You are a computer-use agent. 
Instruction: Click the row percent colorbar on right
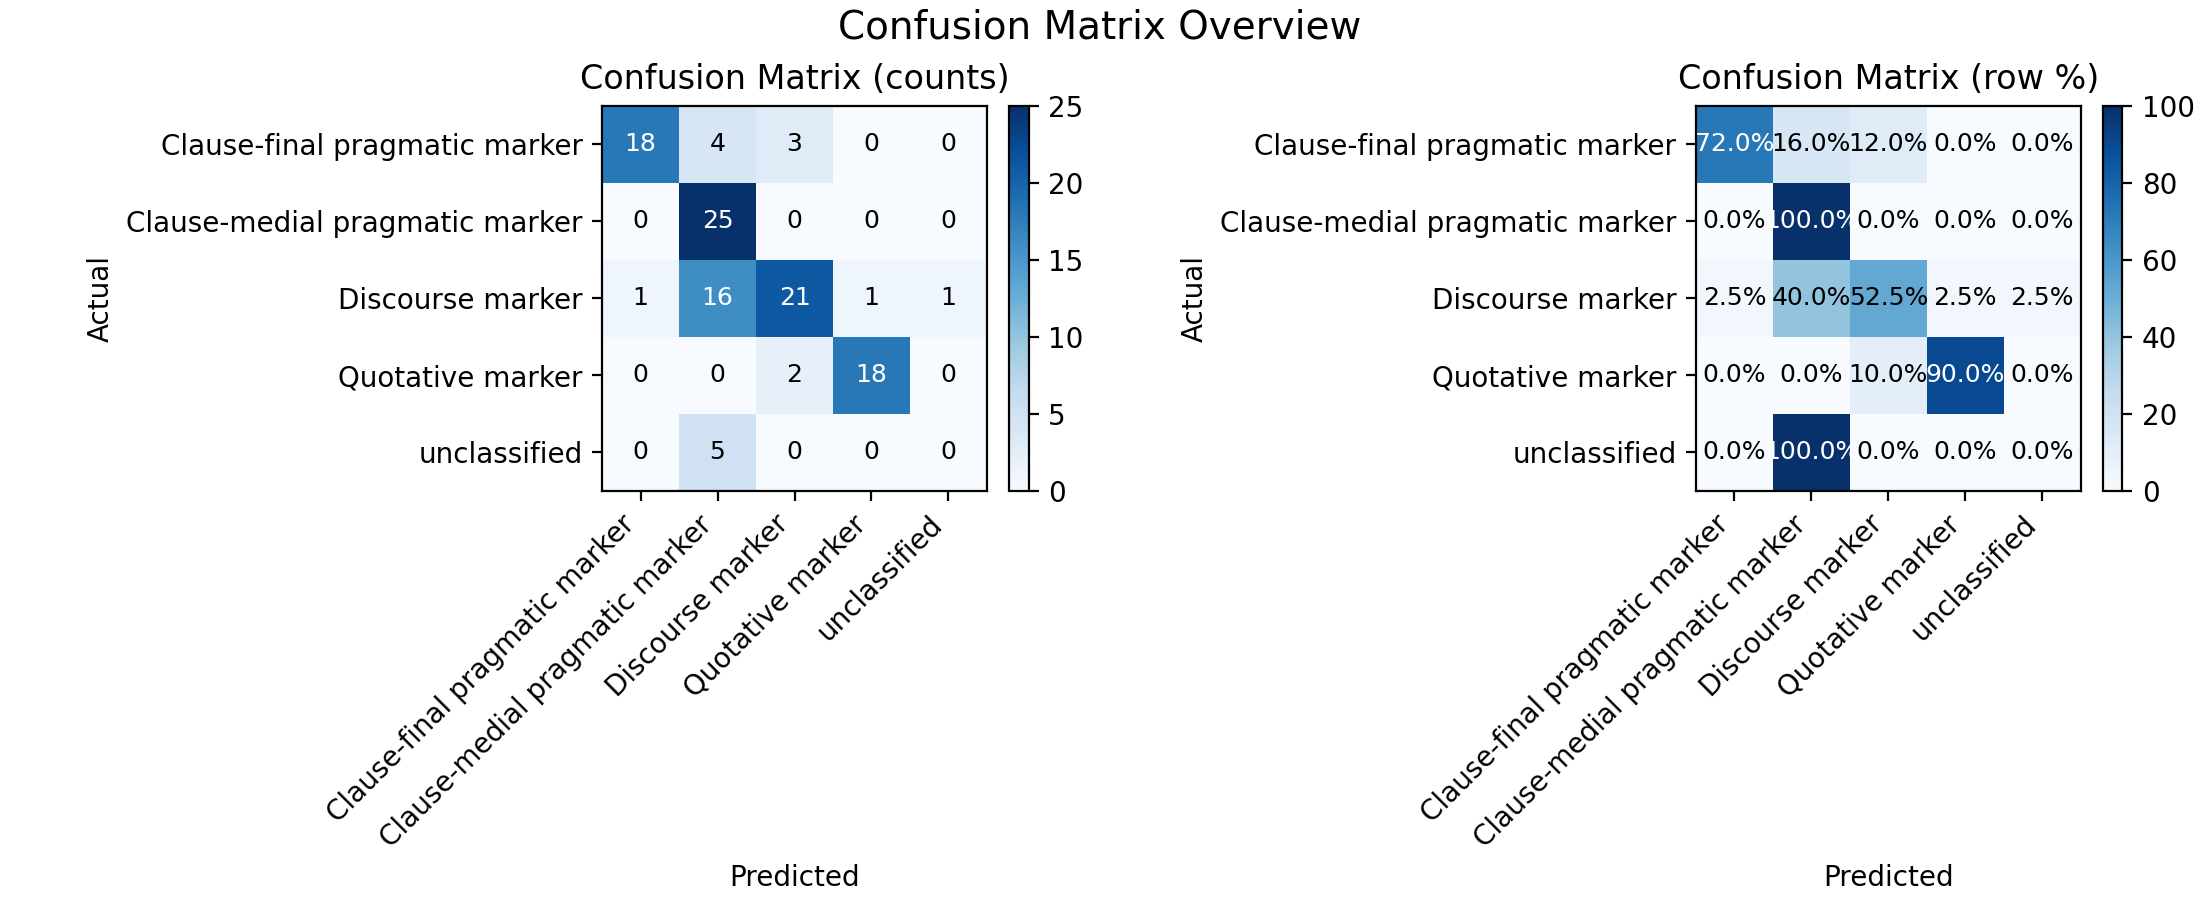(x=2112, y=298)
